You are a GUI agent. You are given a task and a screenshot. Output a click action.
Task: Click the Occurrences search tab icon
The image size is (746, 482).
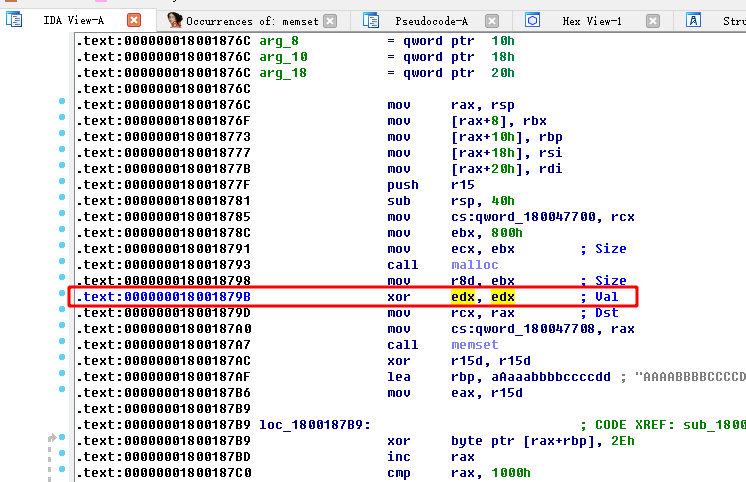[x=175, y=20]
